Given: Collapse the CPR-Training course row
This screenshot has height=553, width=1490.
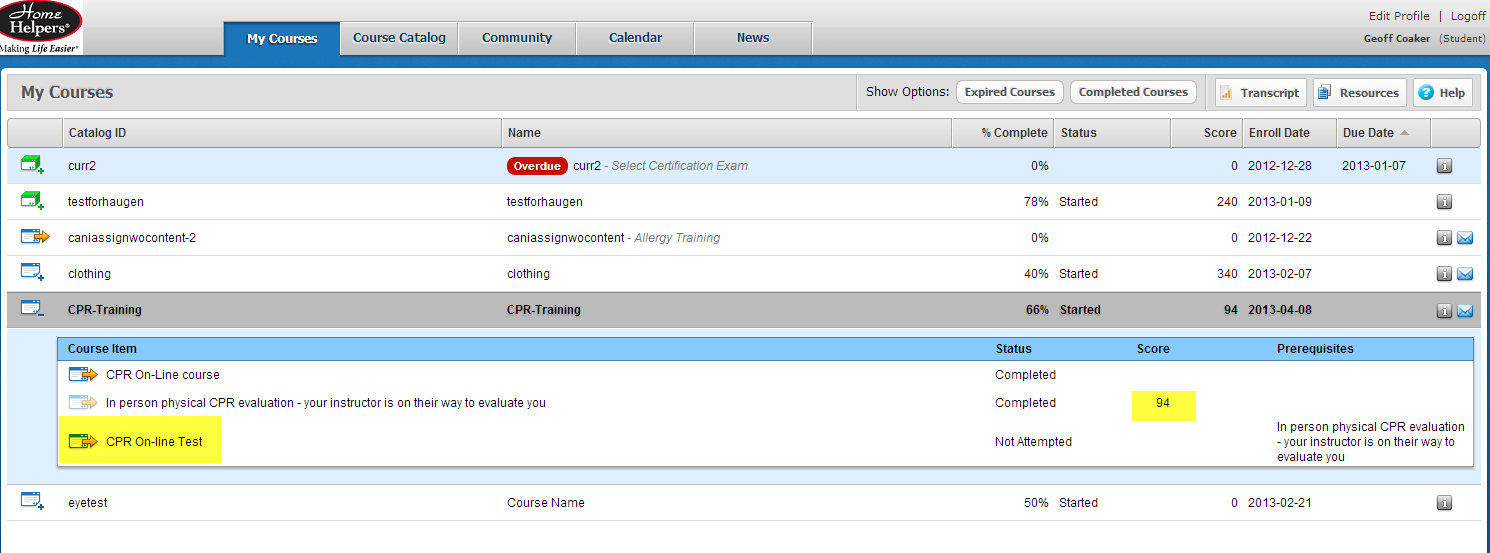Looking at the screenshot, I should pyautogui.click(x=32, y=309).
